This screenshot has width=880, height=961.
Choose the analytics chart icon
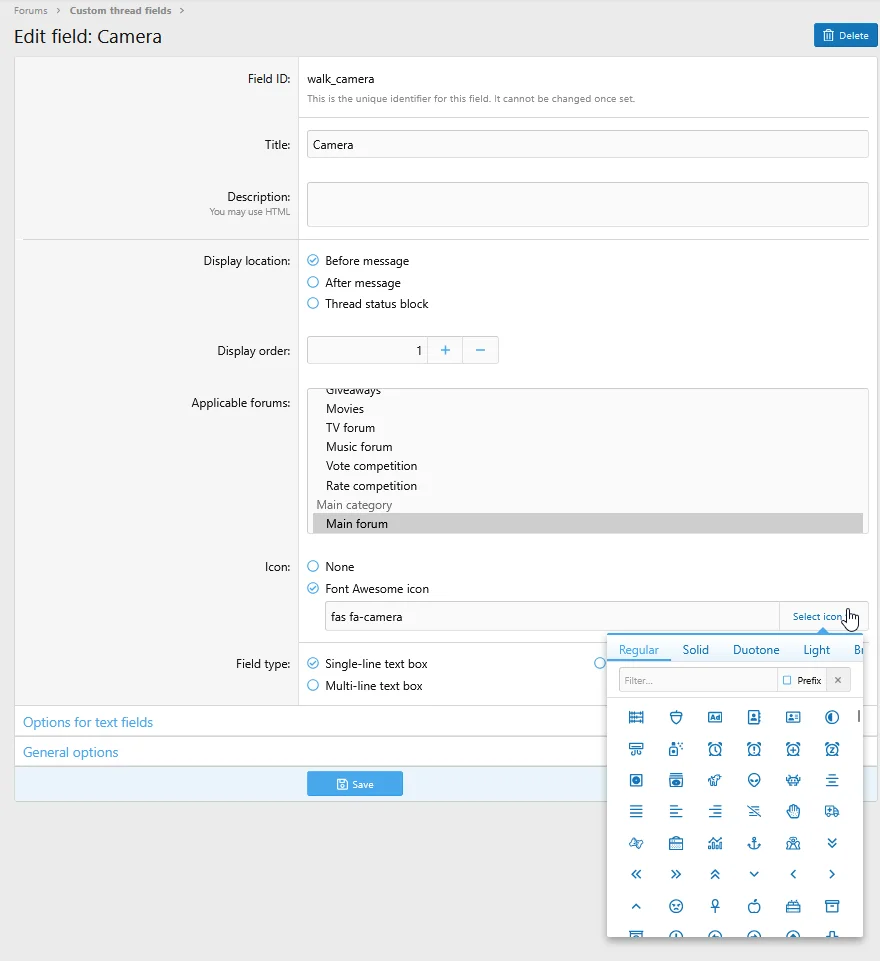pyautogui.click(x=715, y=843)
